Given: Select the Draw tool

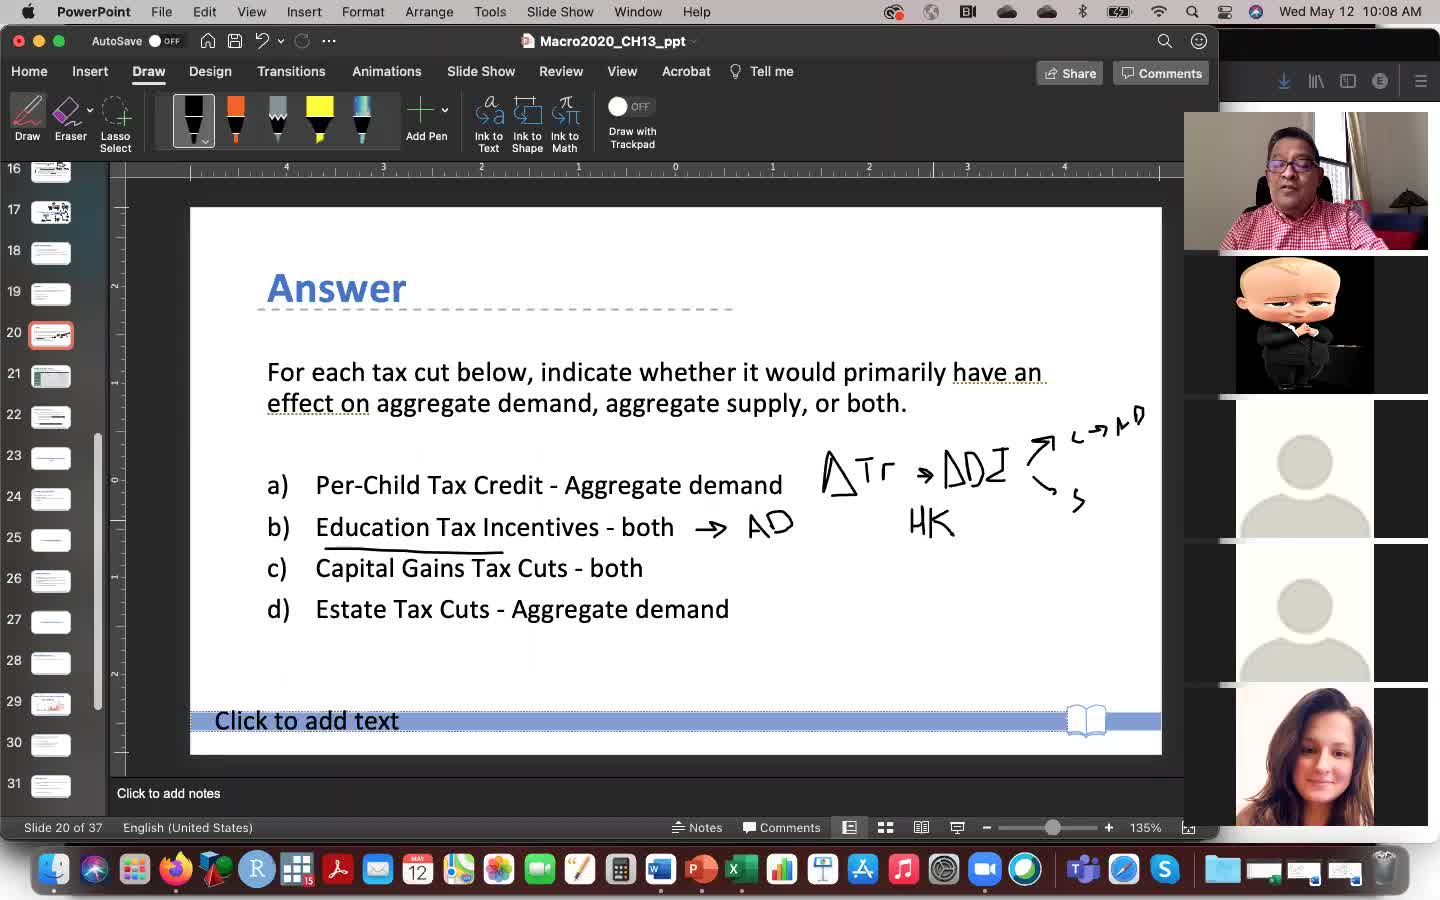Looking at the screenshot, I should [27, 119].
